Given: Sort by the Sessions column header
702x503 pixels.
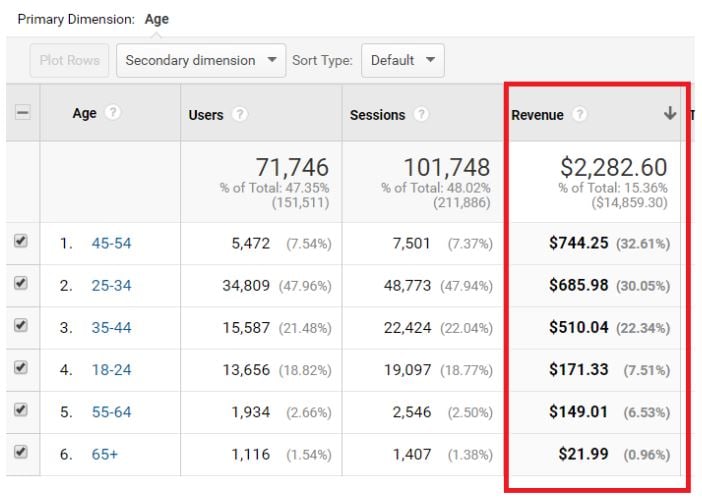Looking at the screenshot, I should tap(377, 115).
